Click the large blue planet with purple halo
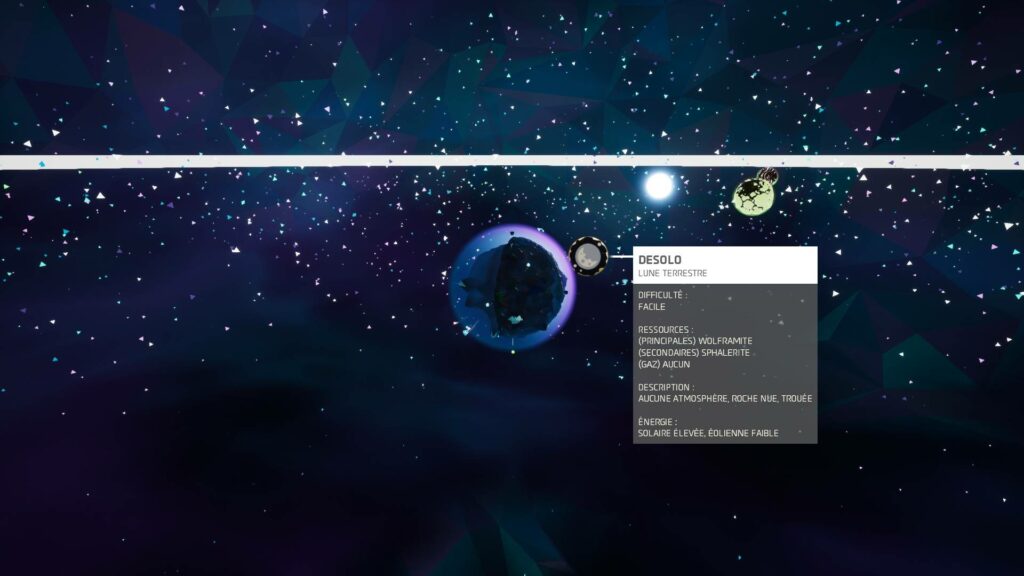1024x576 pixels. click(x=511, y=287)
